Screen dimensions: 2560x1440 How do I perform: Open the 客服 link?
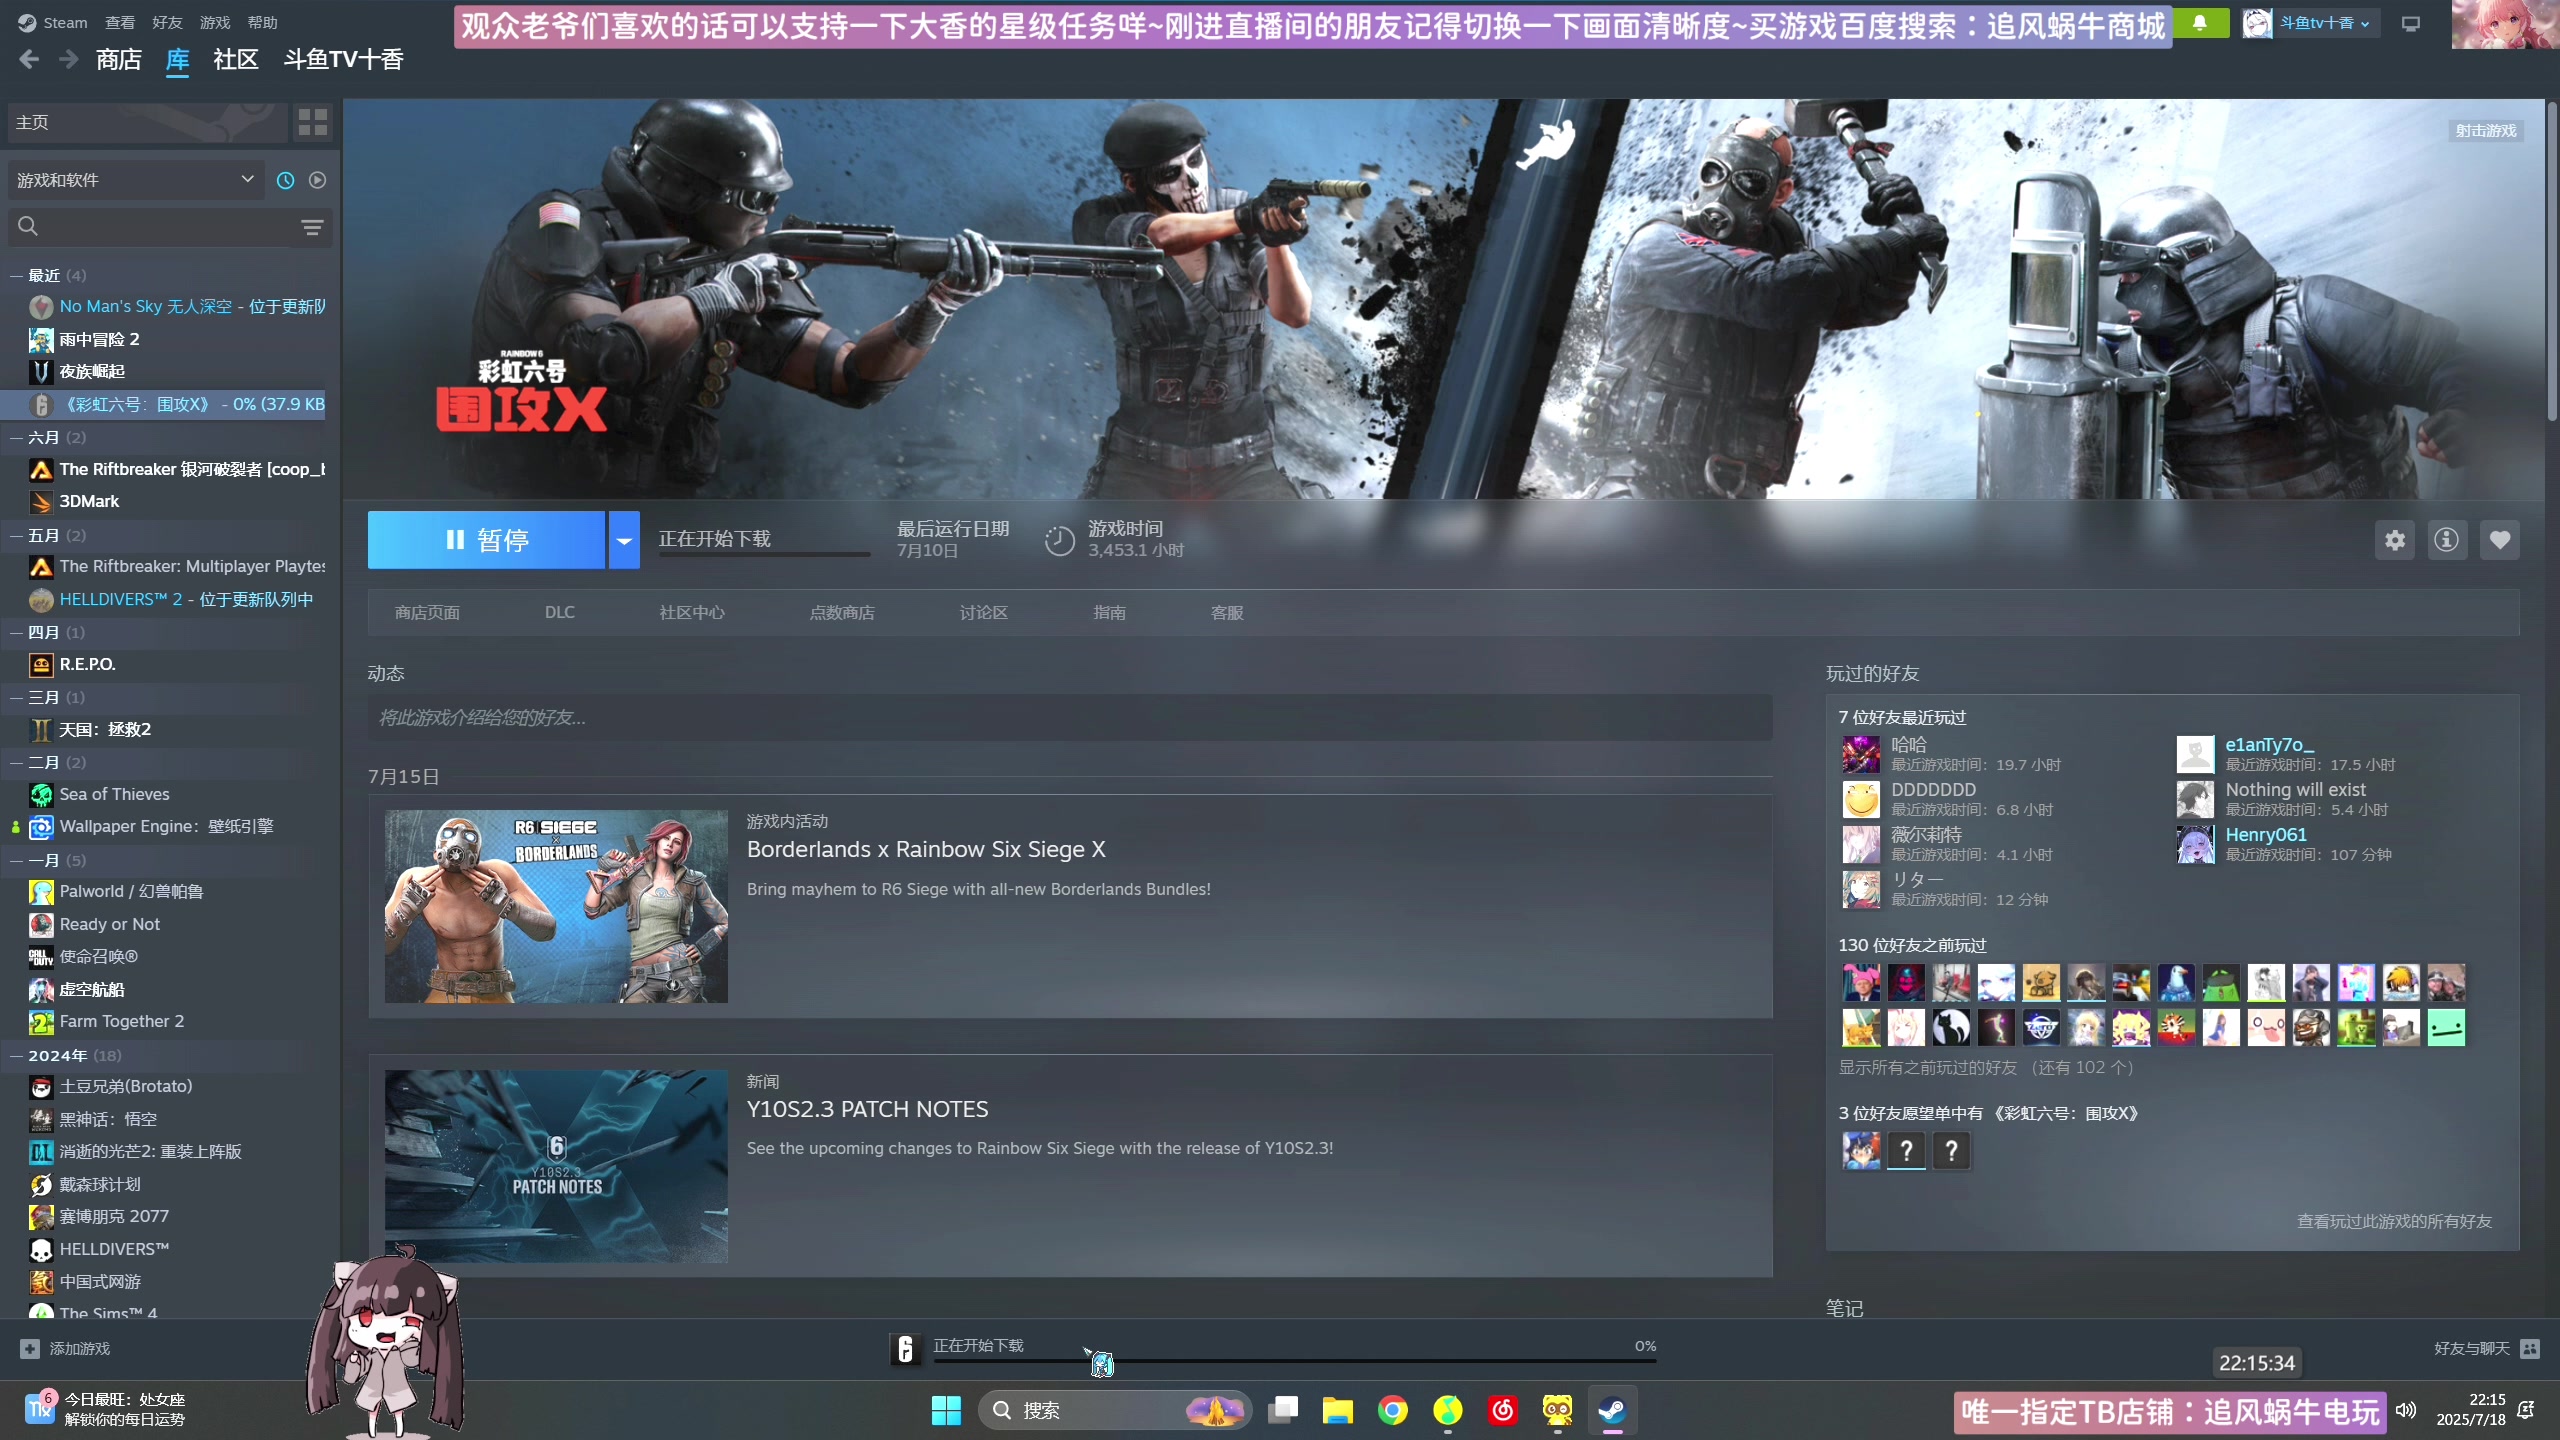pos(1227,612)
